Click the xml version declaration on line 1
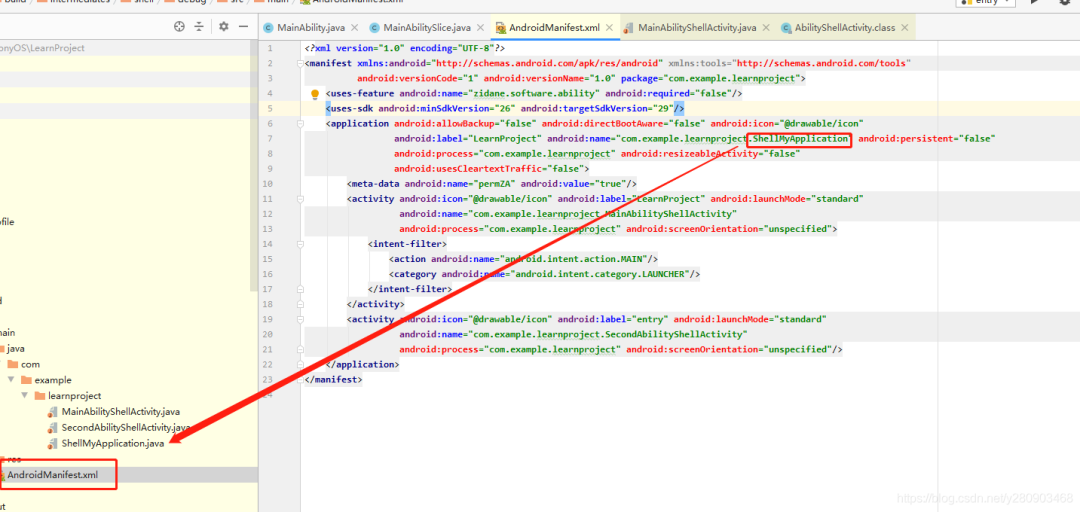The image size is (1080, 512). pos(405,48)
